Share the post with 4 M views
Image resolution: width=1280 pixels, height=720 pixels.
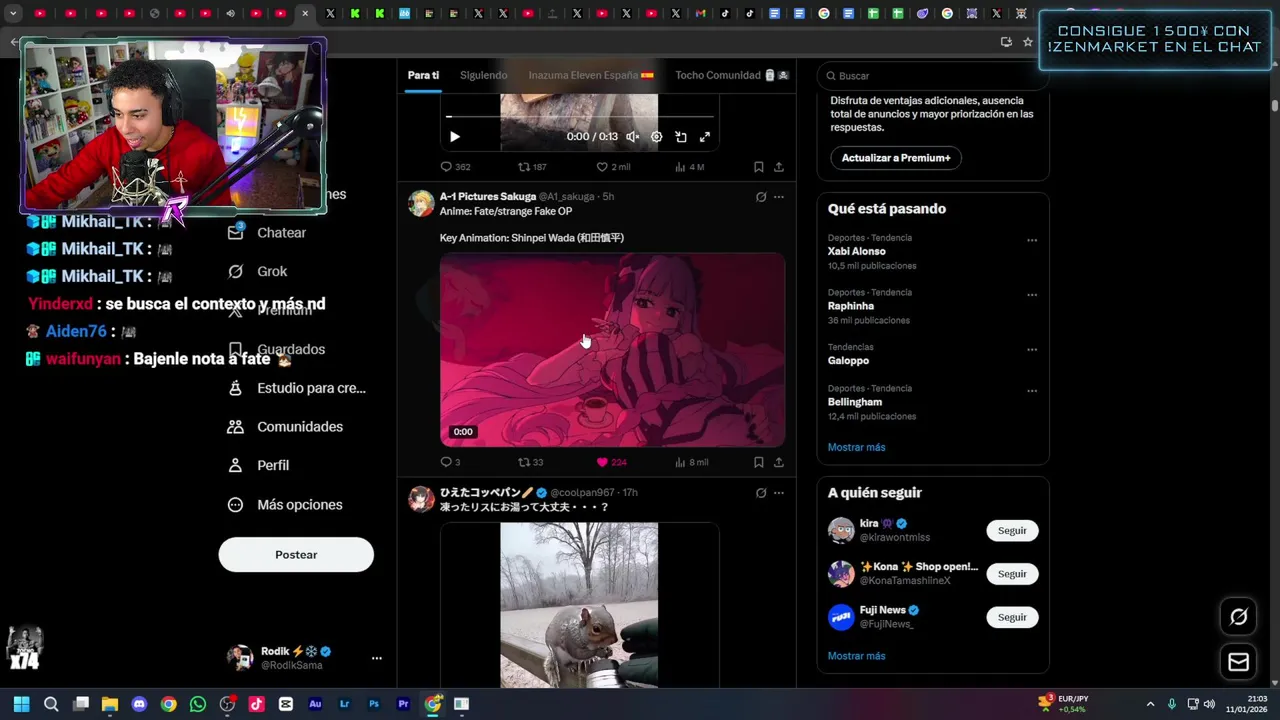click(779, 167)
